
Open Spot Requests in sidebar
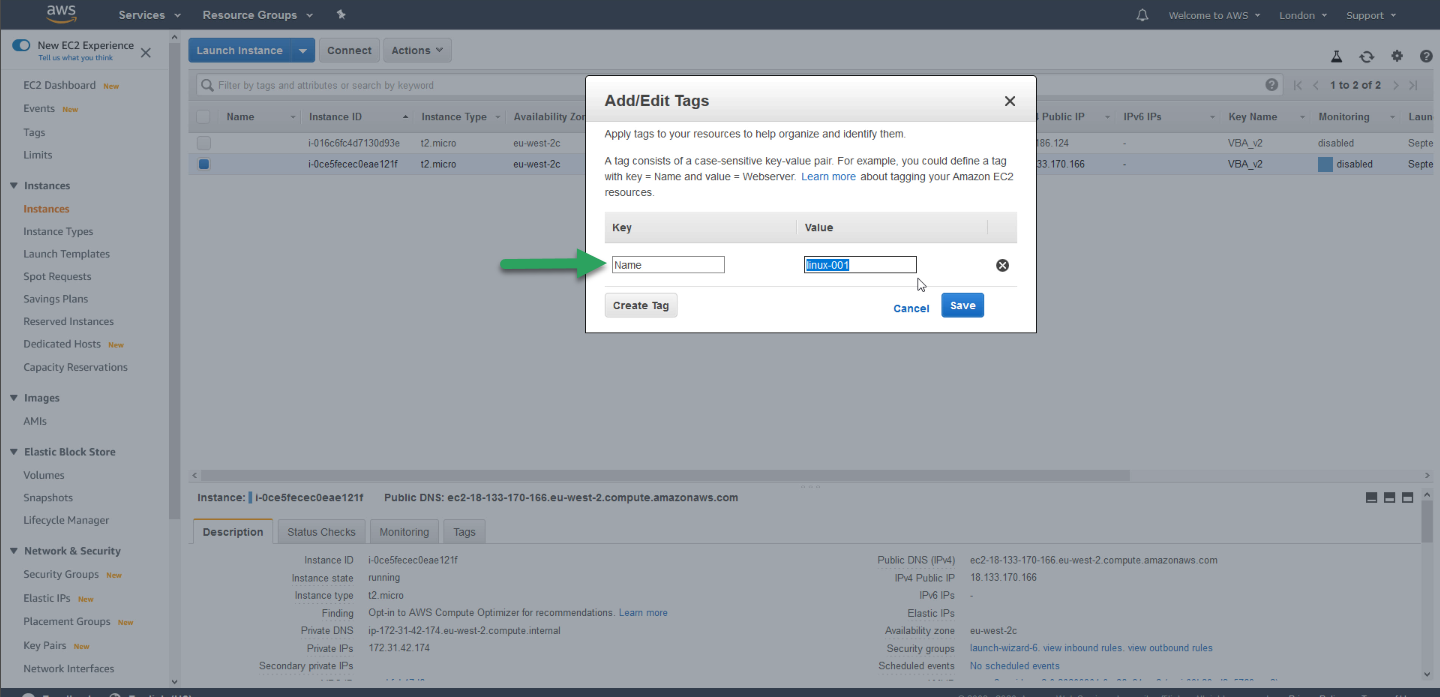tap(57, 276)
